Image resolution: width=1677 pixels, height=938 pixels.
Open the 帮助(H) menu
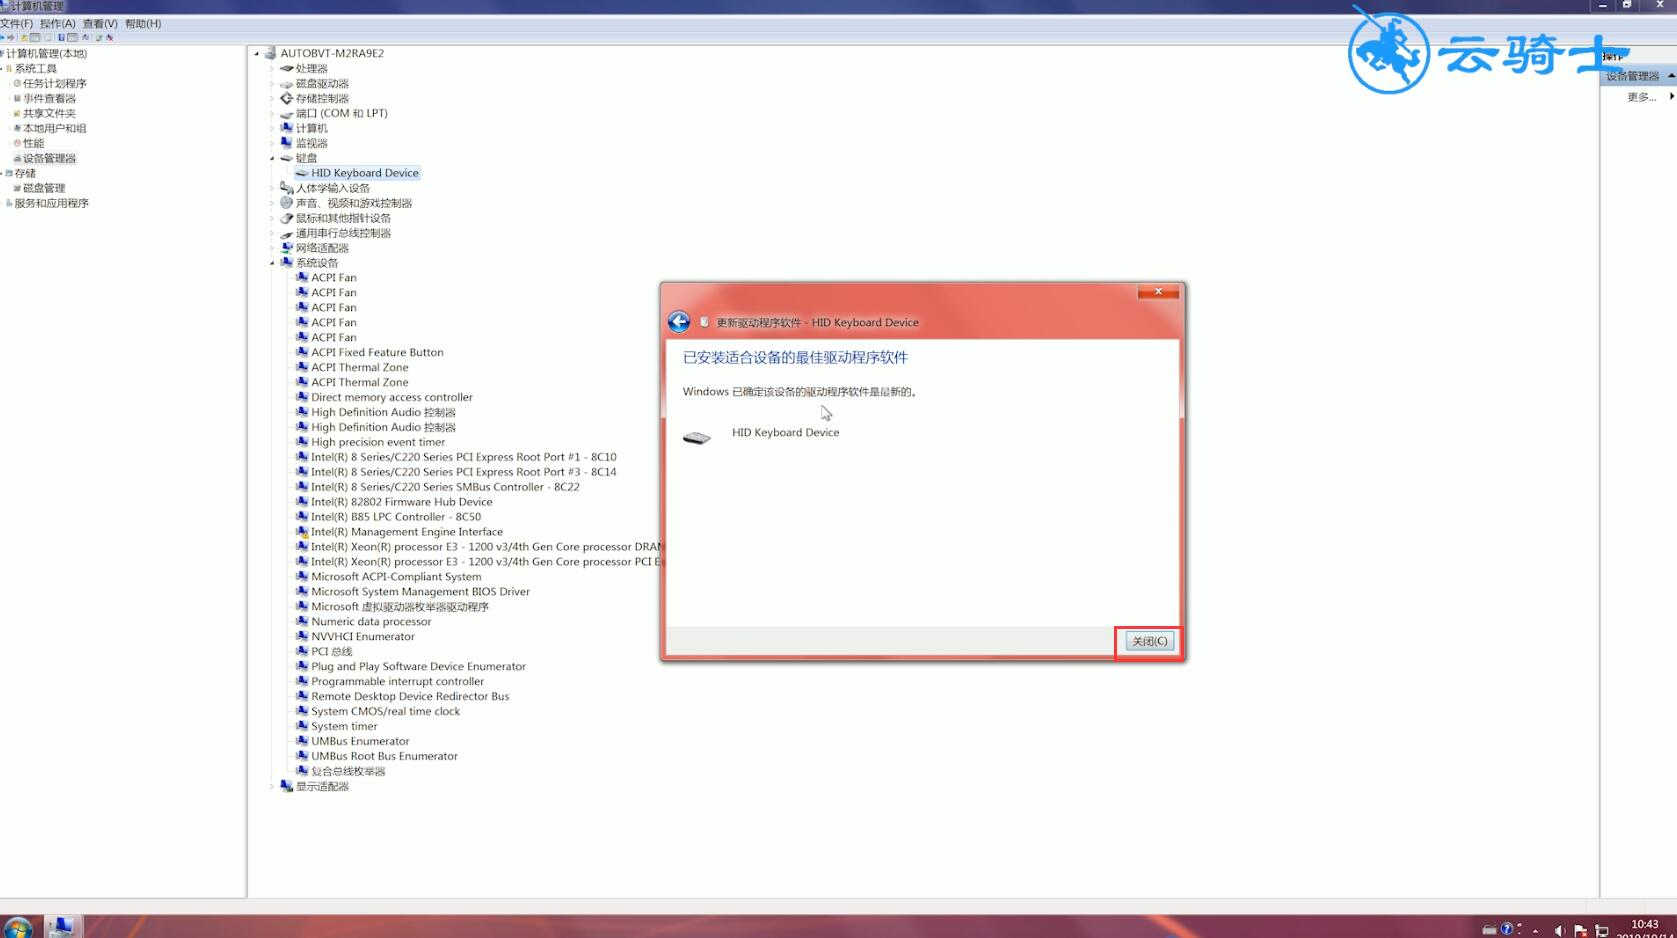click(x=143, y=23)
